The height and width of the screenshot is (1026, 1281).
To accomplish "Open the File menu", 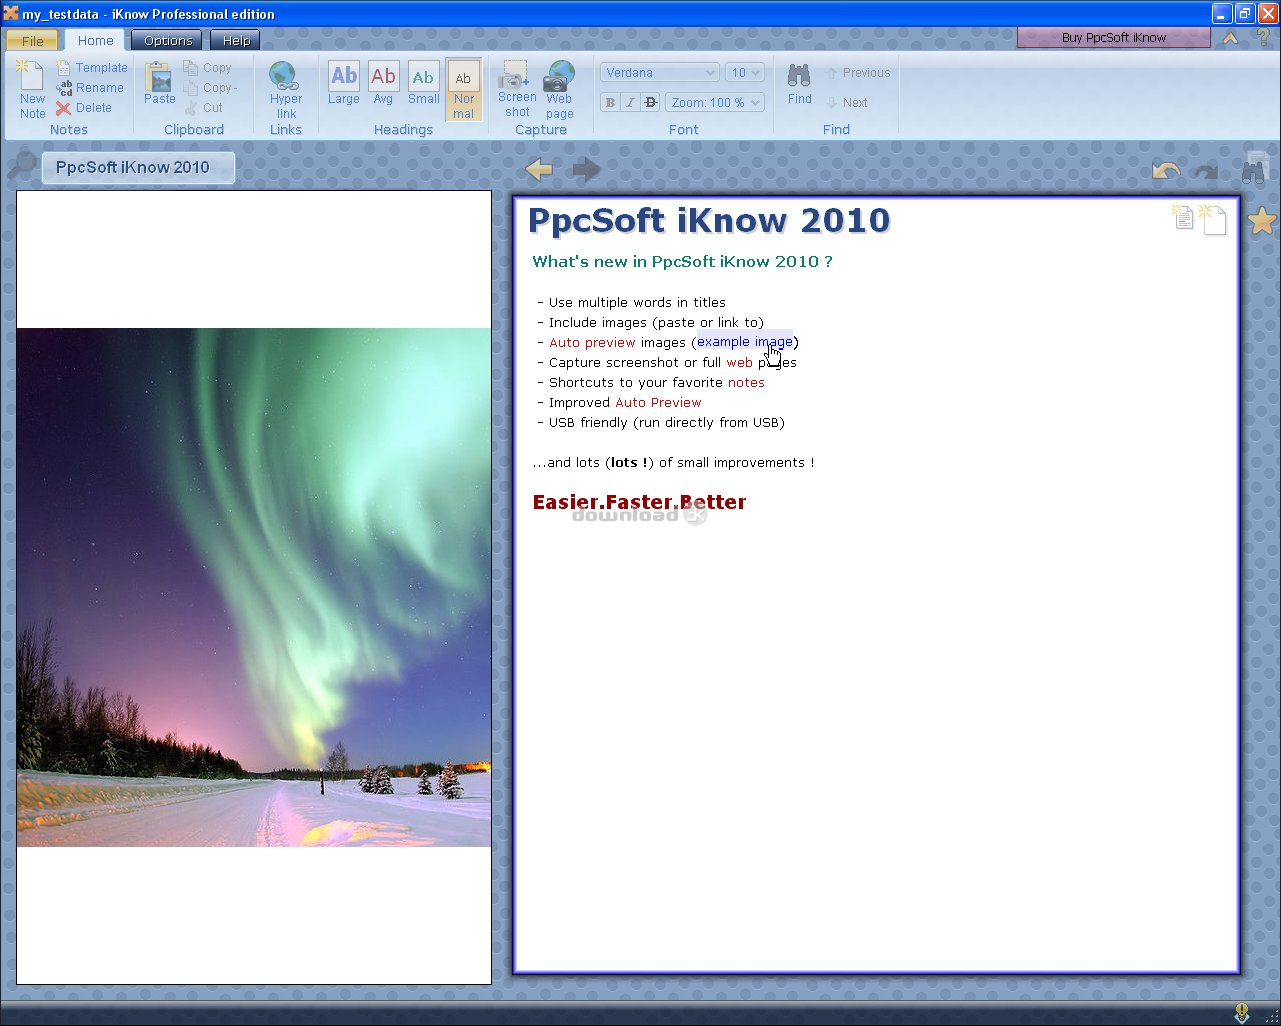I will tap(33, 41).
